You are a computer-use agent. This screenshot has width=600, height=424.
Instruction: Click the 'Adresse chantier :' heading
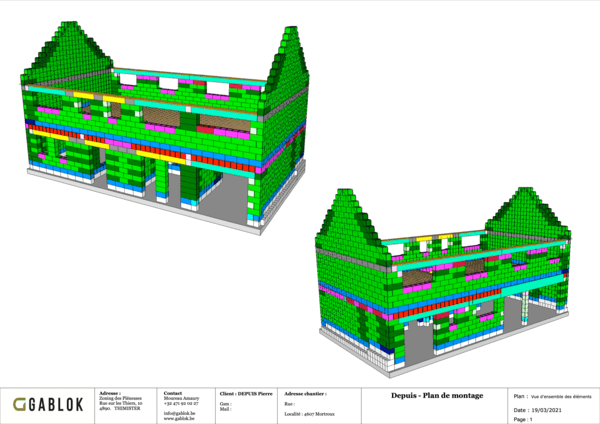point(306,395)
